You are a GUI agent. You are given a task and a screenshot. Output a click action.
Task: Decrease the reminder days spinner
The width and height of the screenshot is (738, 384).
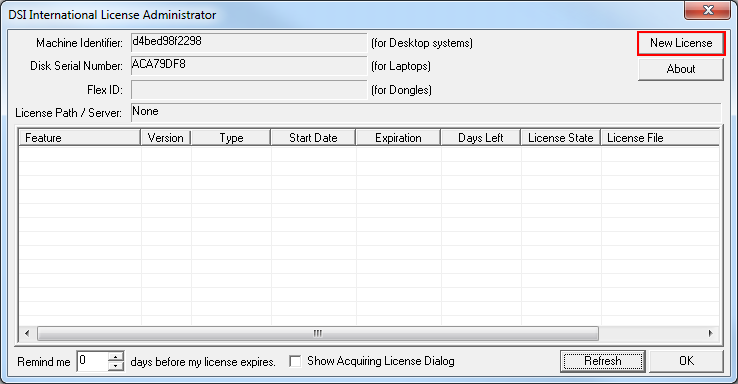coord(116,366)
